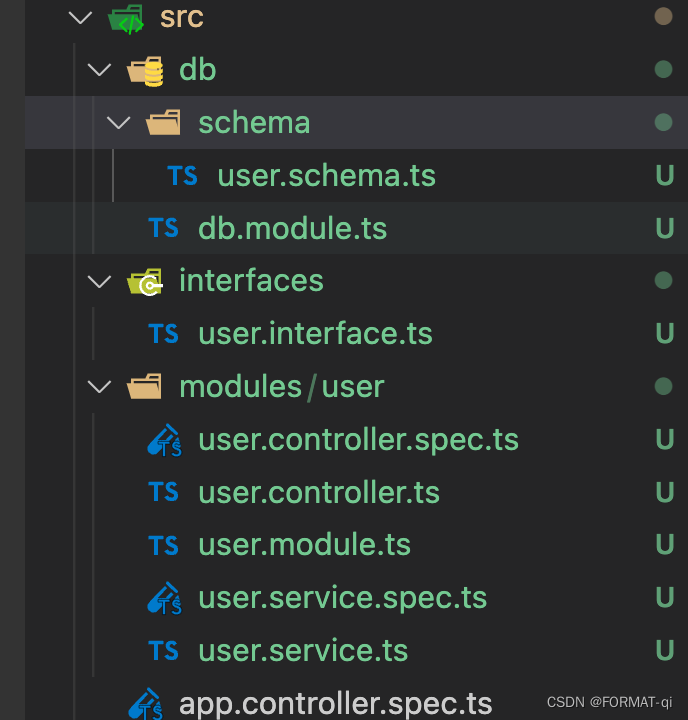Open user.controller.spec.ts file

(x=359, y=439)
